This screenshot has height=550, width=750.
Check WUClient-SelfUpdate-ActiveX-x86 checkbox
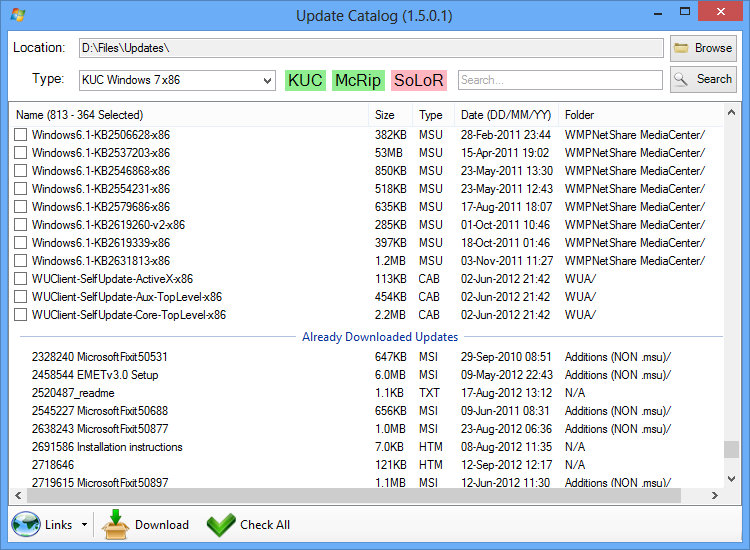(20, 279)
